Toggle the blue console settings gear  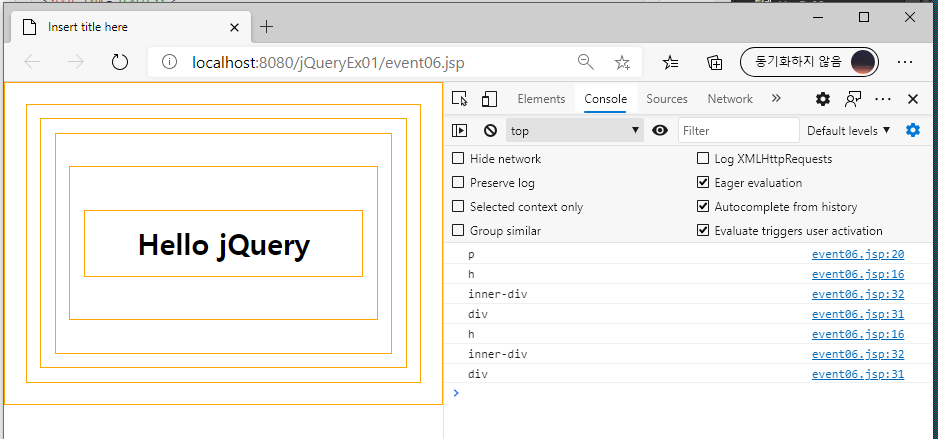click(913, 130)
